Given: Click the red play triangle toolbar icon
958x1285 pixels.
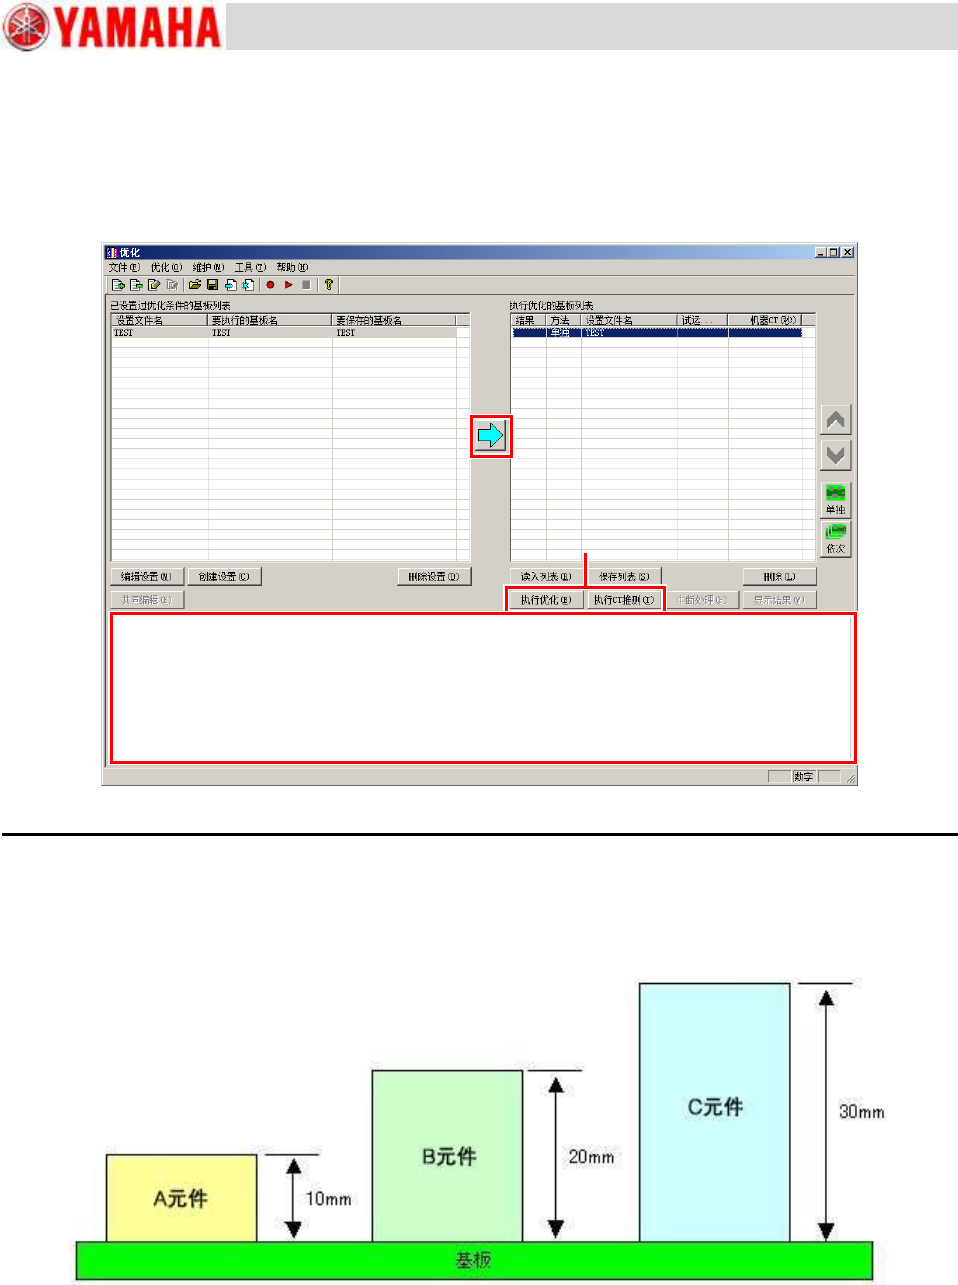Looking at the screenshot, I should (x=288, y=285).
